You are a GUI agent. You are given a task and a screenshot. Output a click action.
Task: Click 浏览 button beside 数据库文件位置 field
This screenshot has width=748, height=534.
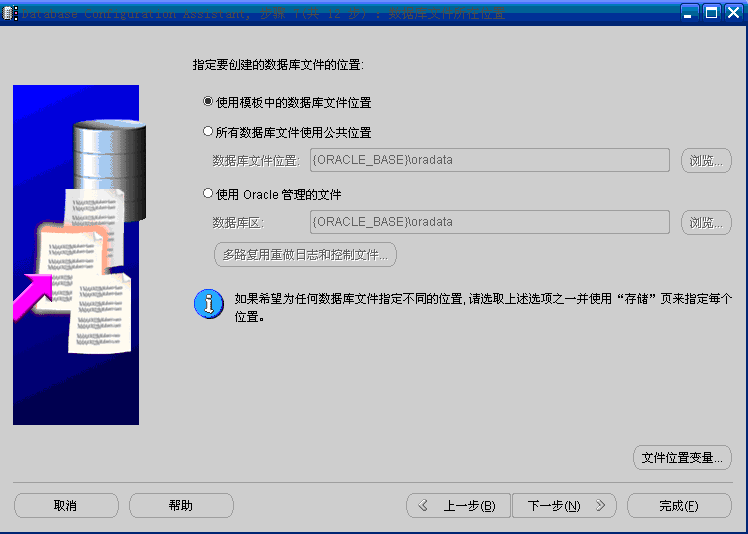706,160
